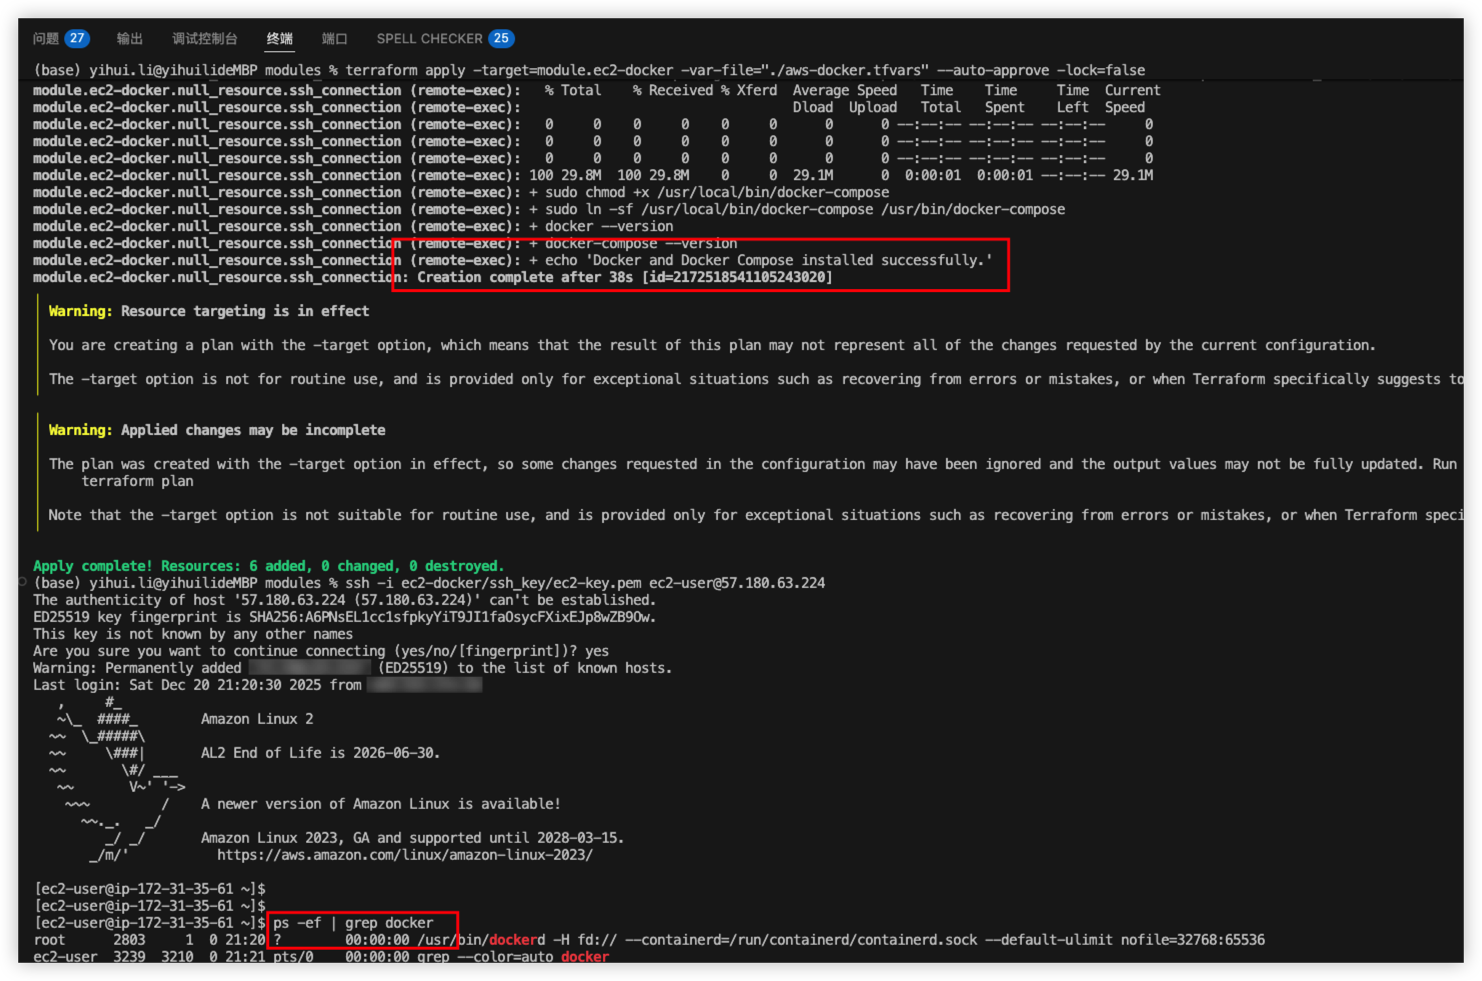1482x981 pixels.
Task: Click the 'ps -ef | grep docker' command
Action: pos(353,923)
